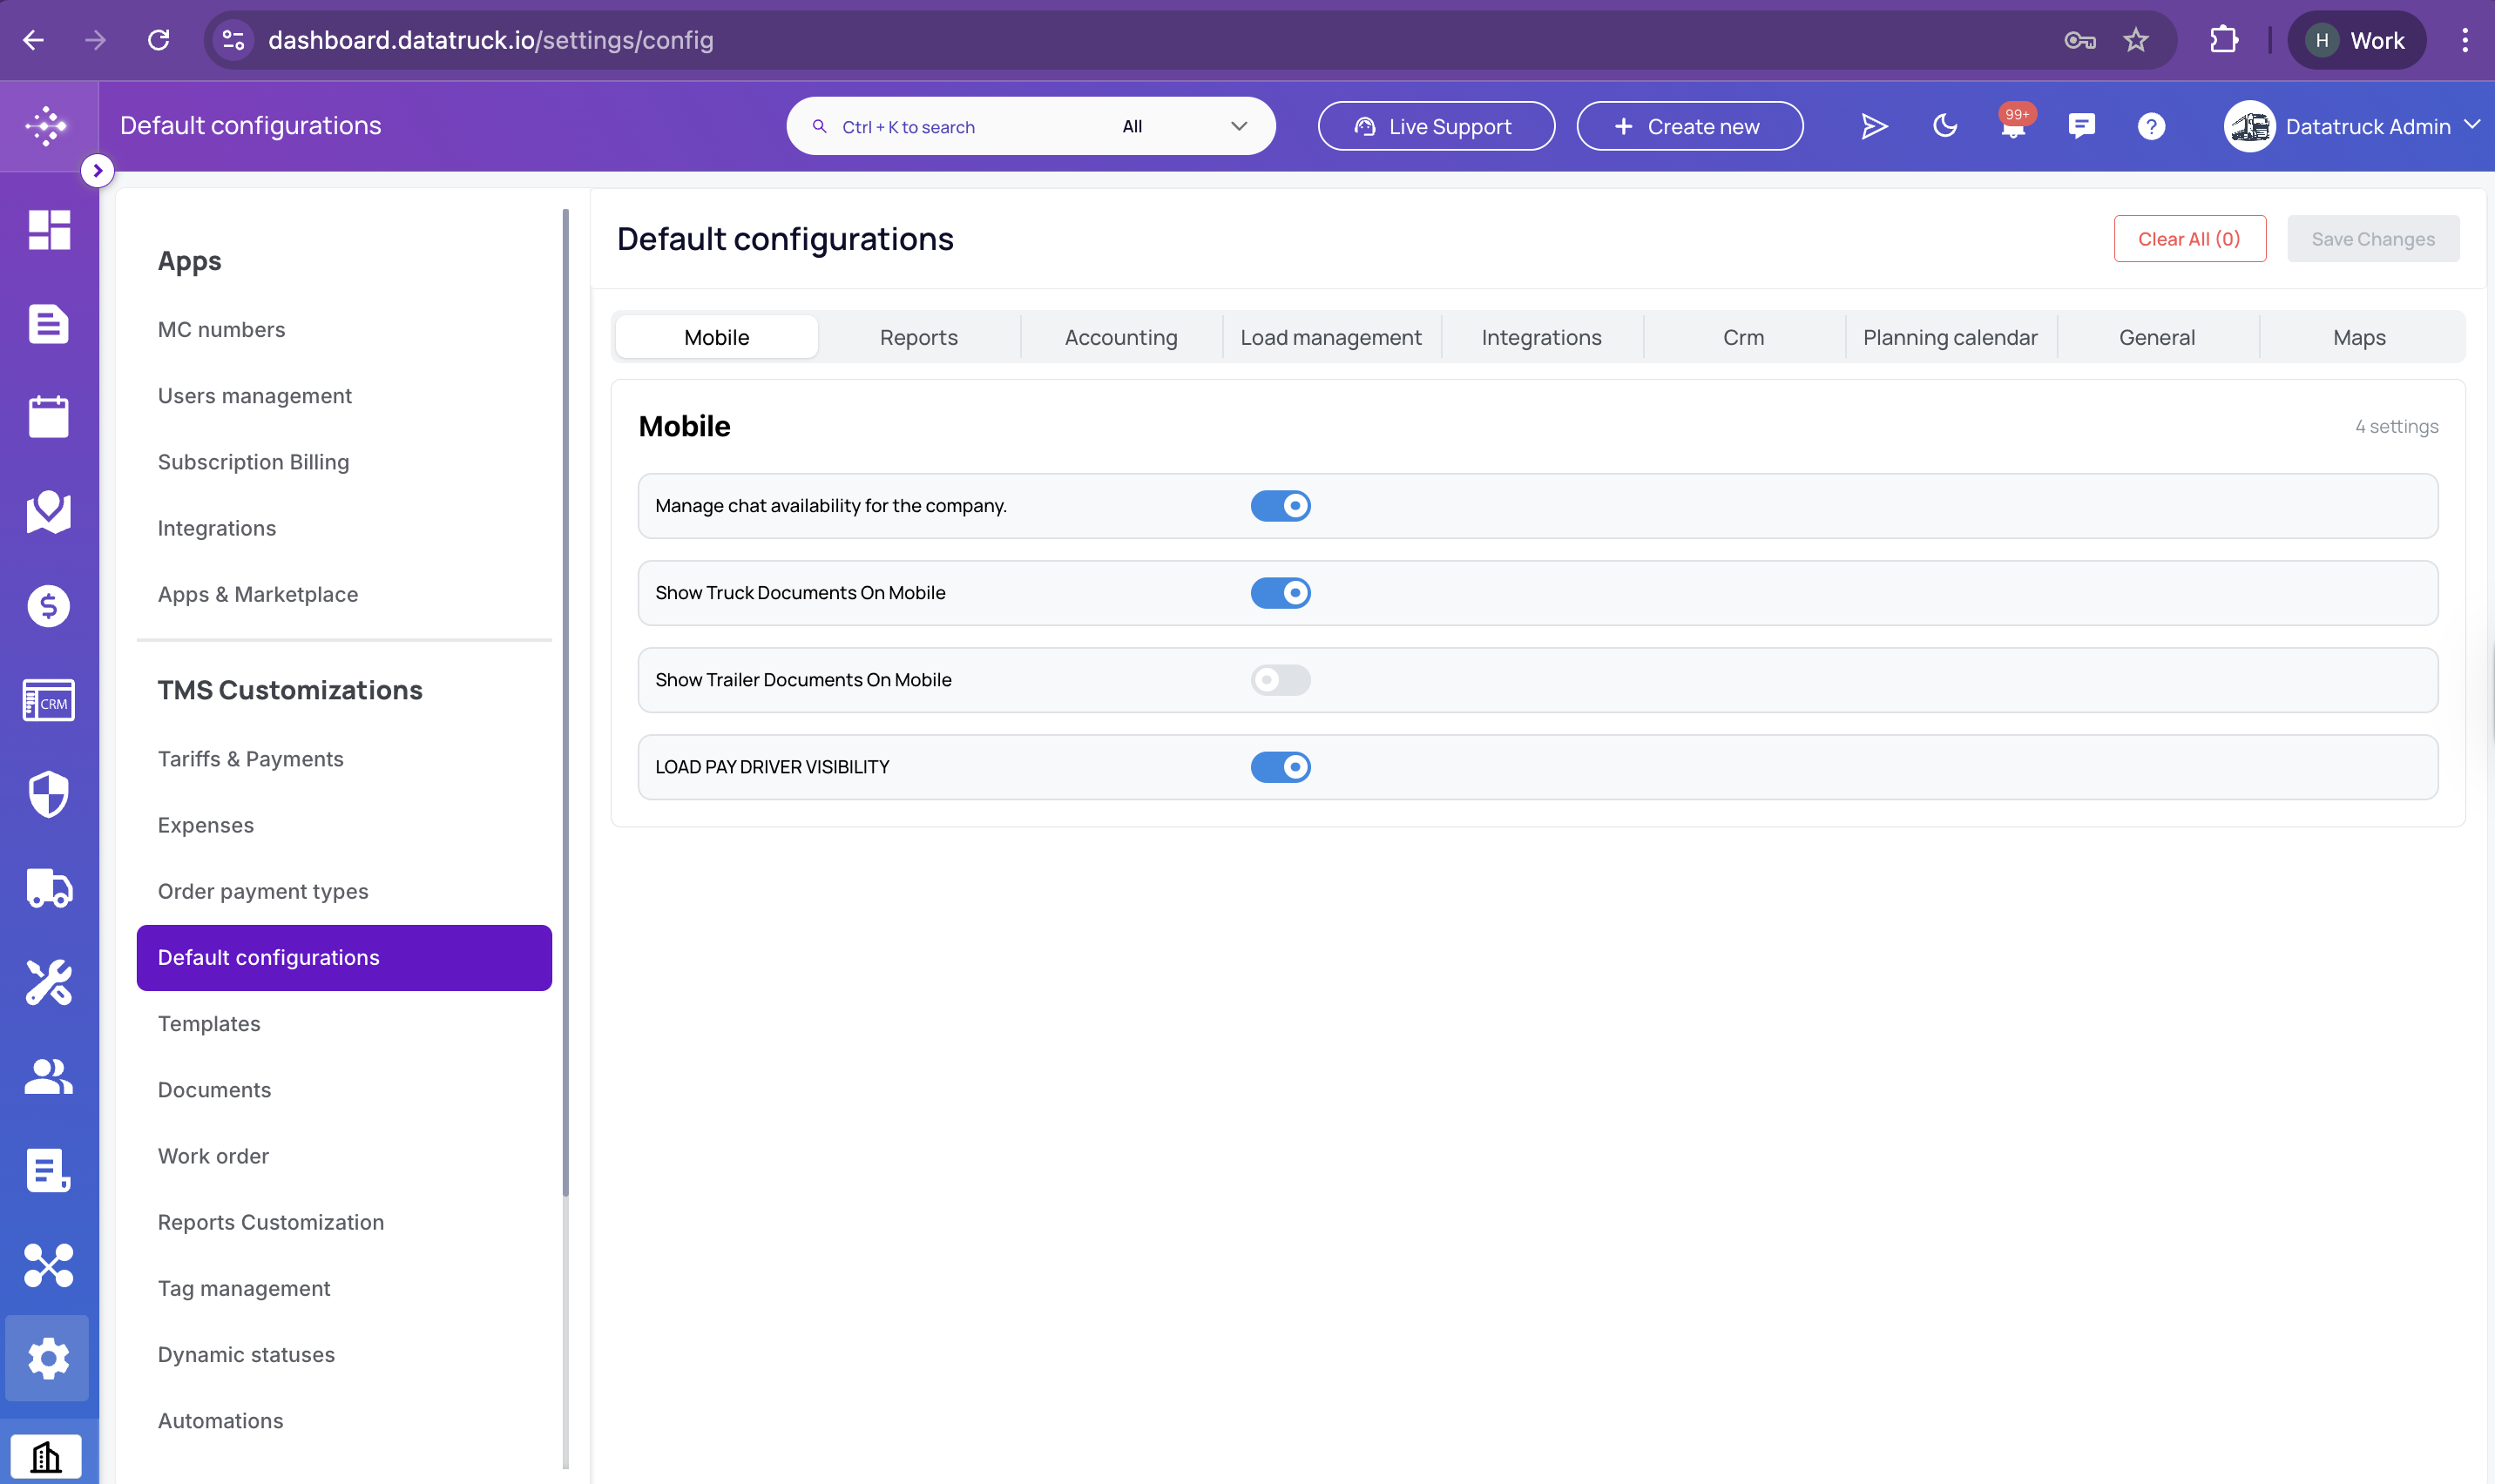Click the paper plane send icon

(1875, 126)
